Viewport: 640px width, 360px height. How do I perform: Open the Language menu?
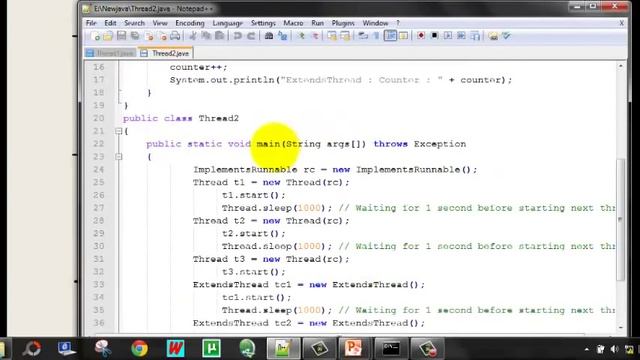click(227, 23)
